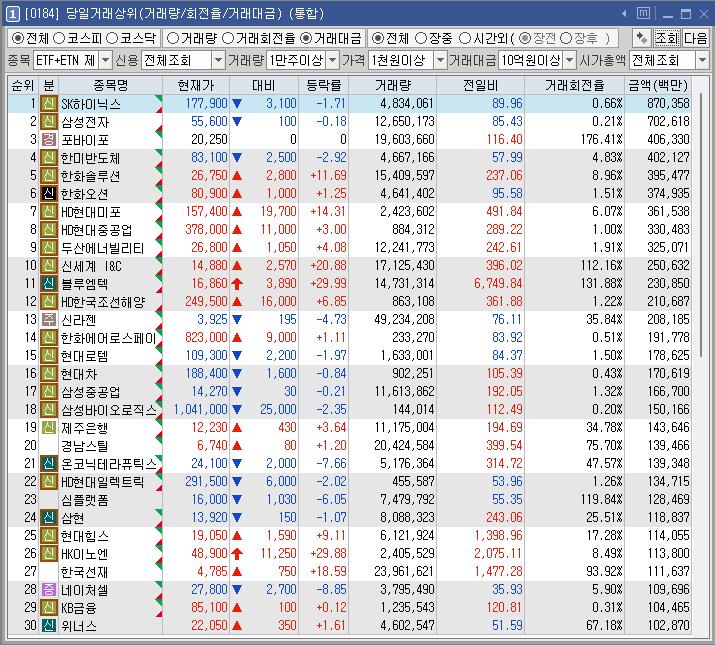Click the 다음 next button
715x645 pixels.
pyautogui.click(x=695, y=38)
